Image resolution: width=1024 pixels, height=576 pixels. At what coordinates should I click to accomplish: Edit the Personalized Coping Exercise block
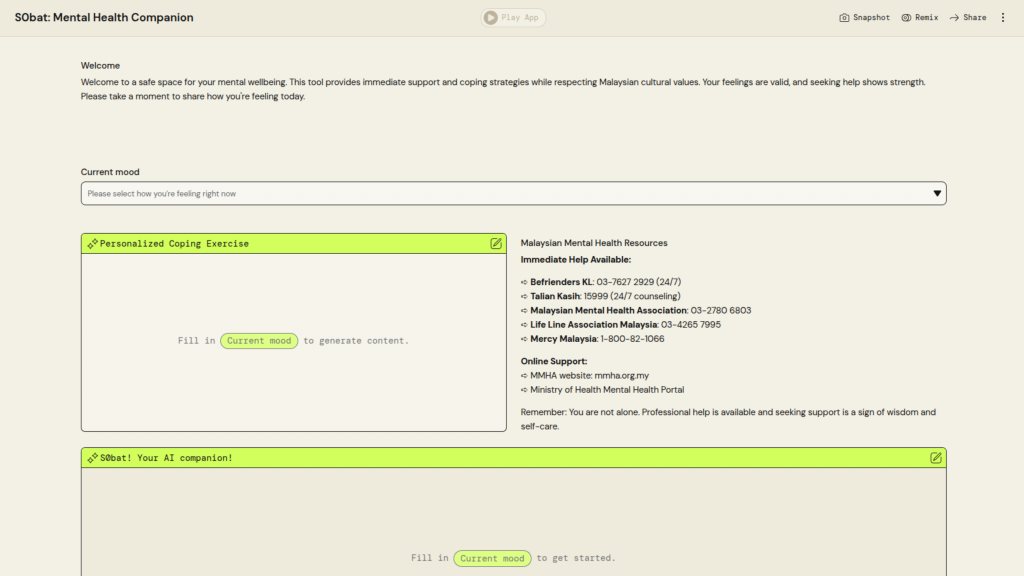496,243
